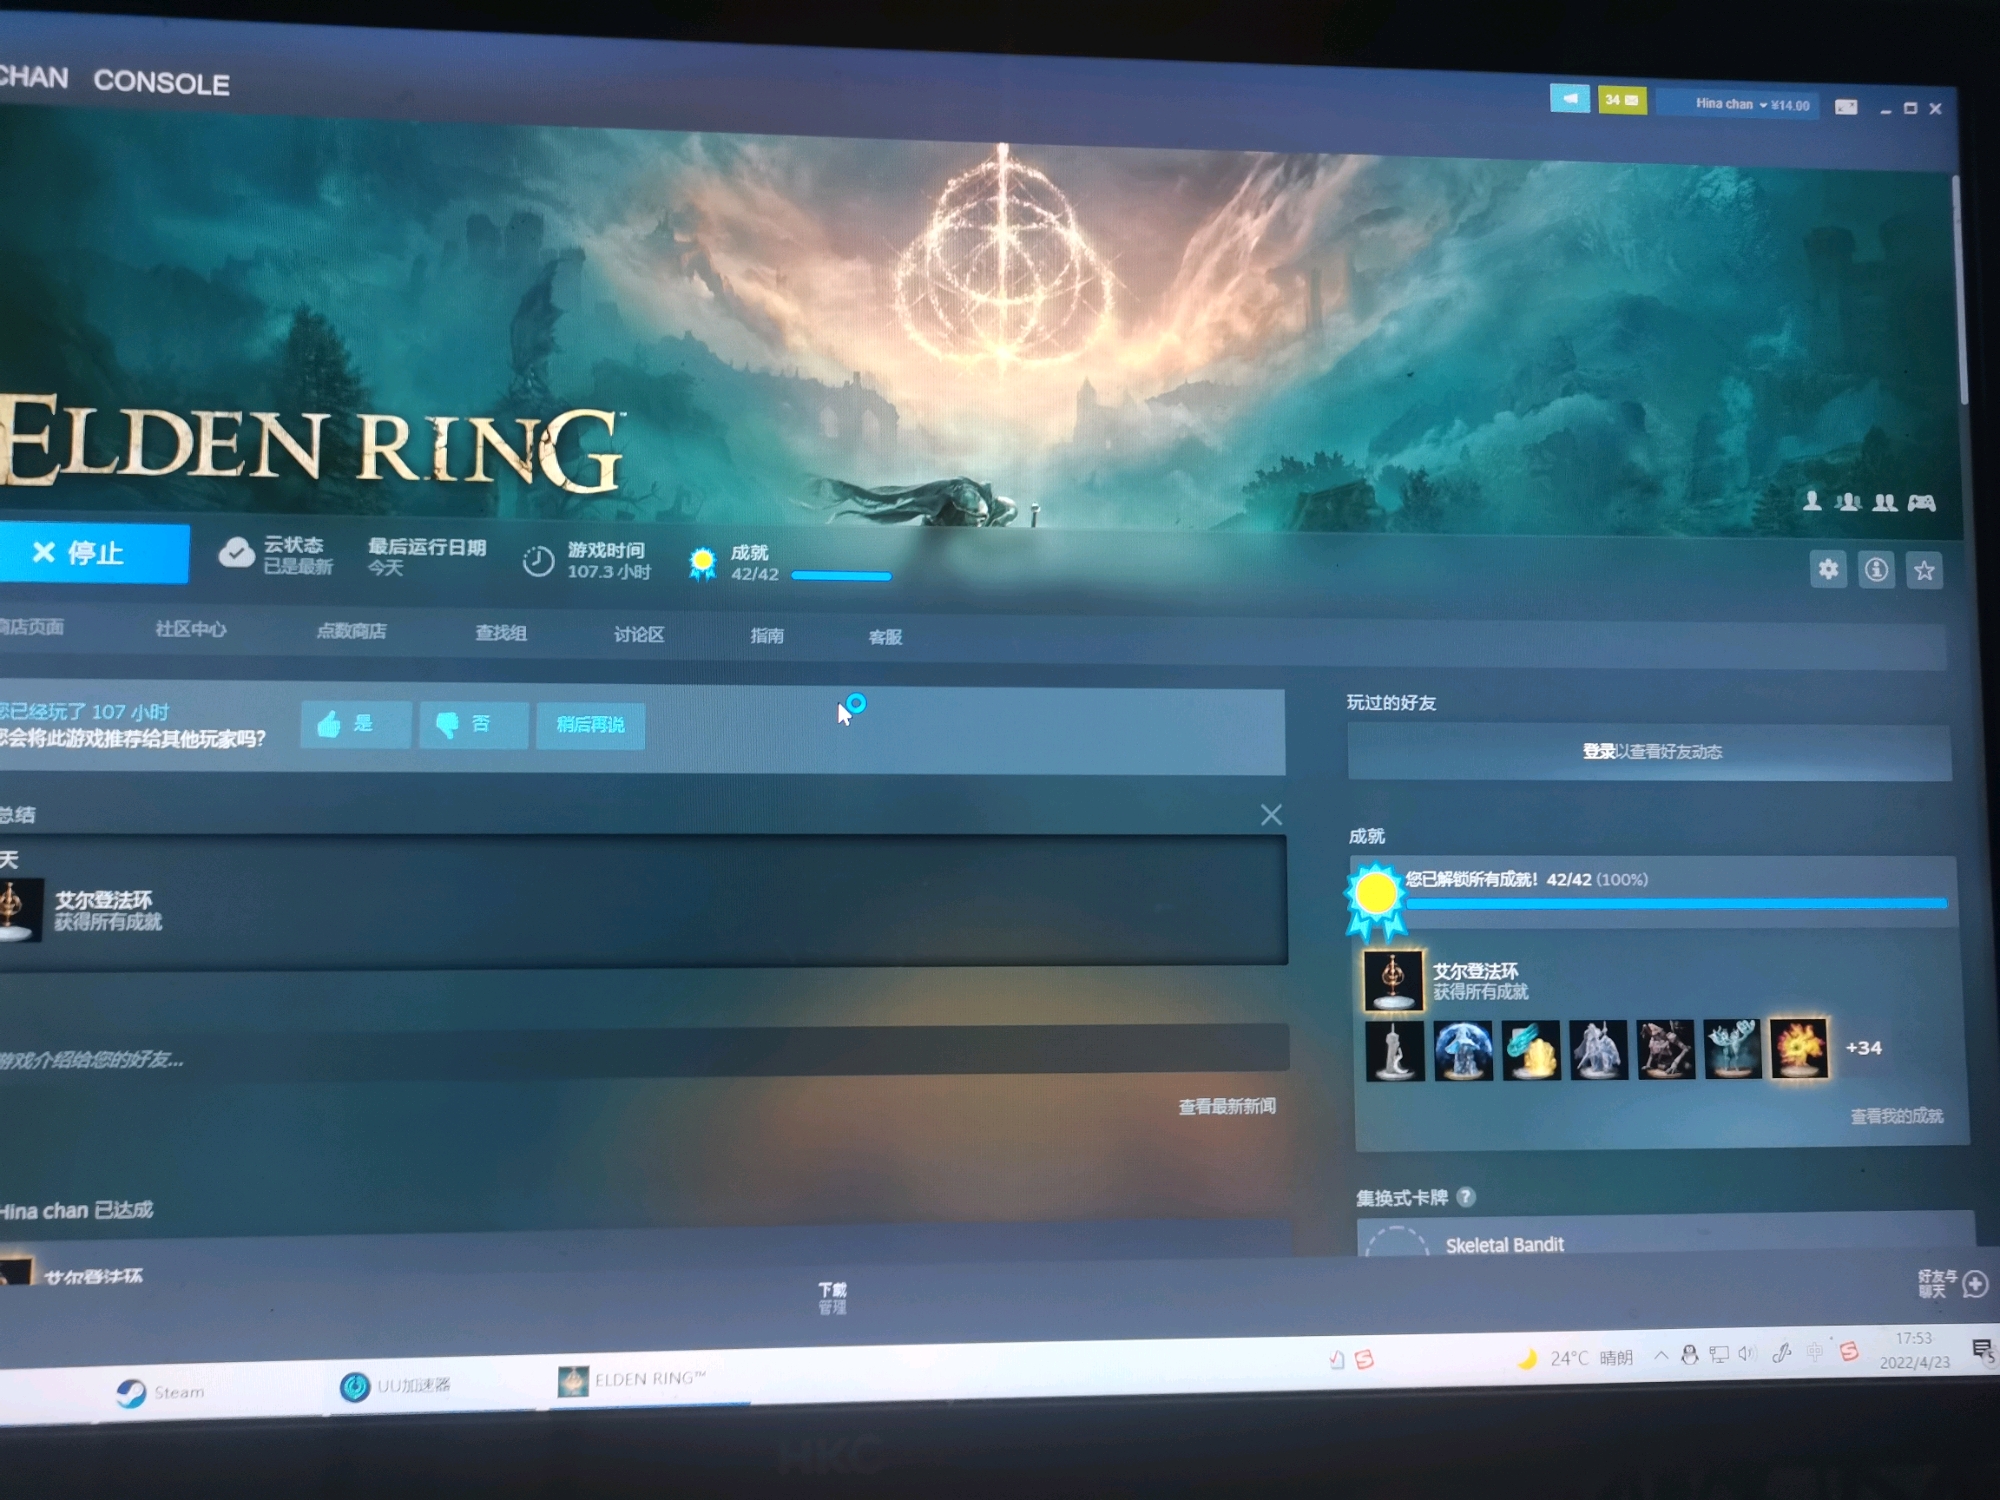Click the 登录 login to see friends link
This screenshot has height=1500, width=2000.
pyautogui.click(x=1599, y=751)
